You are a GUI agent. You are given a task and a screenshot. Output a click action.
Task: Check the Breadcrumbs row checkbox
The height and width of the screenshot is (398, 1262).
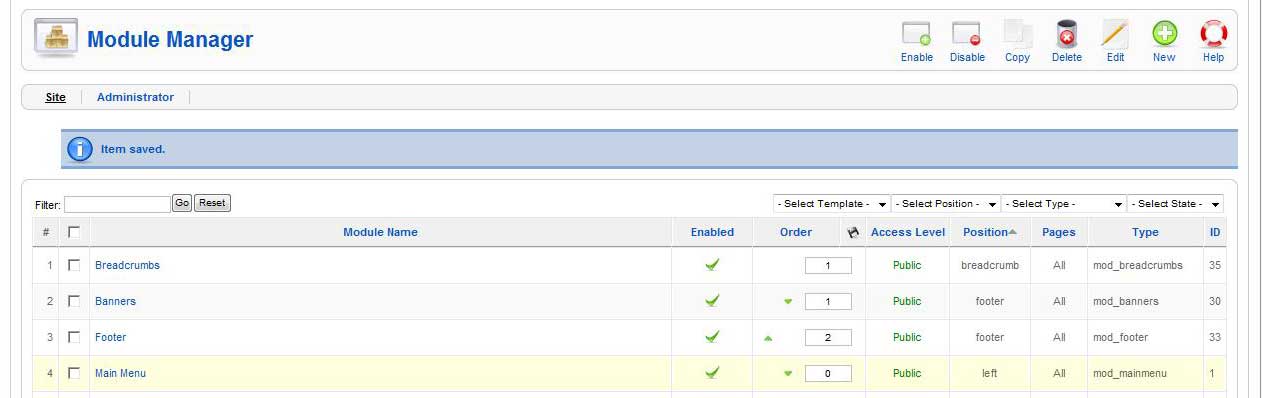coord(74,265)
